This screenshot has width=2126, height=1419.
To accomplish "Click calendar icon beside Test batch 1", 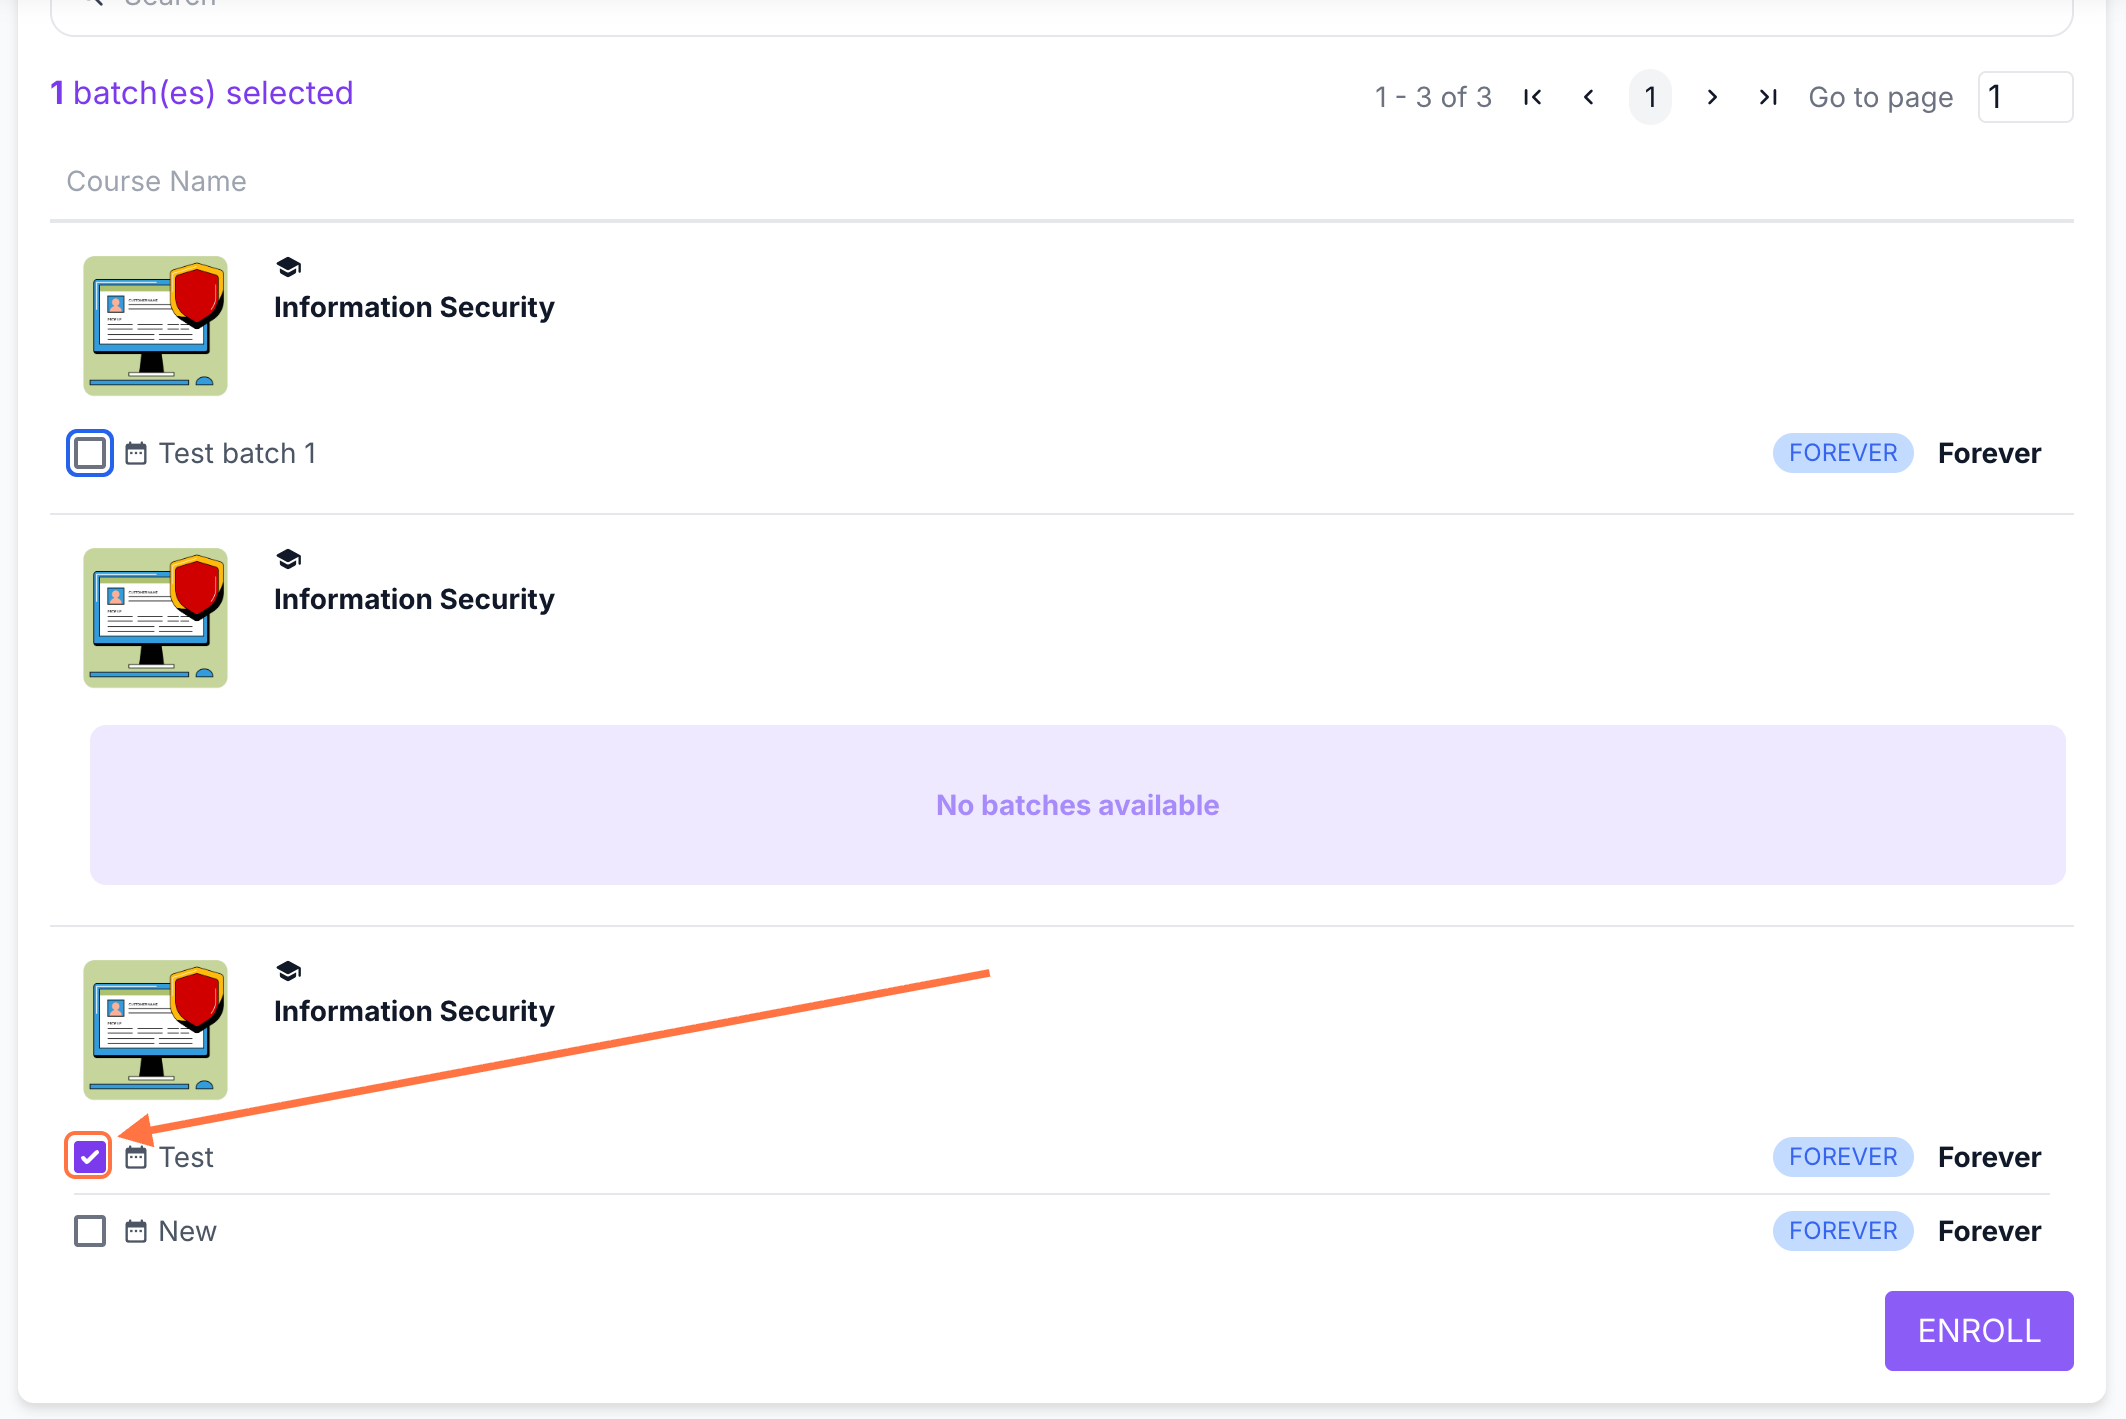I will [x=136, y=454].
